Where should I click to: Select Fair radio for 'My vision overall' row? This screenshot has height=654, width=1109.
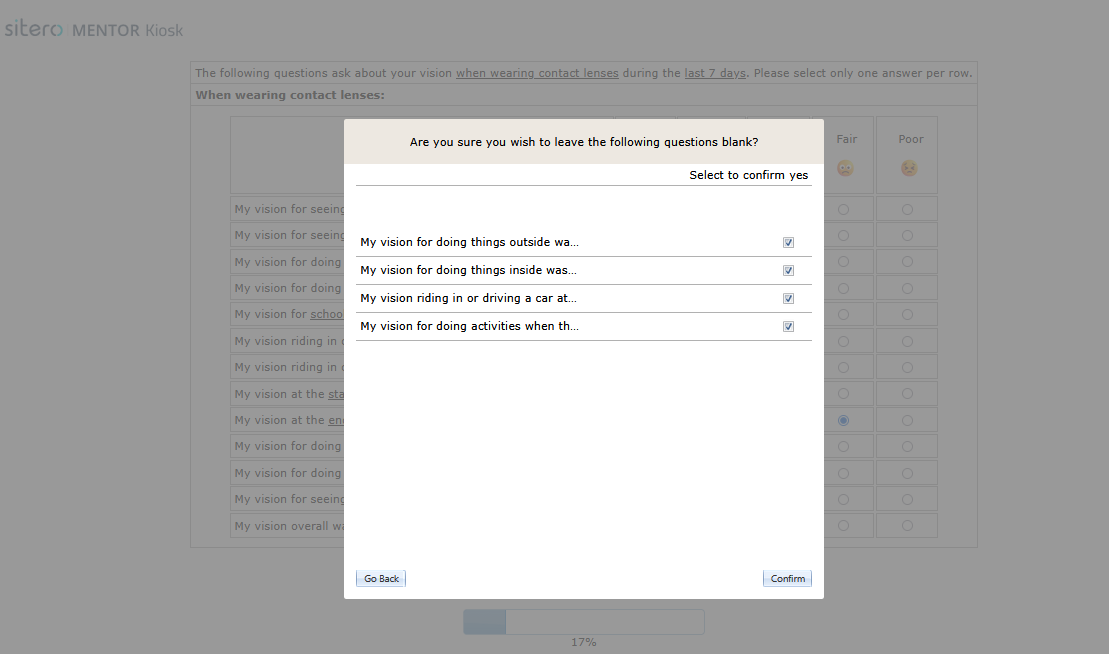click(843, 526)
